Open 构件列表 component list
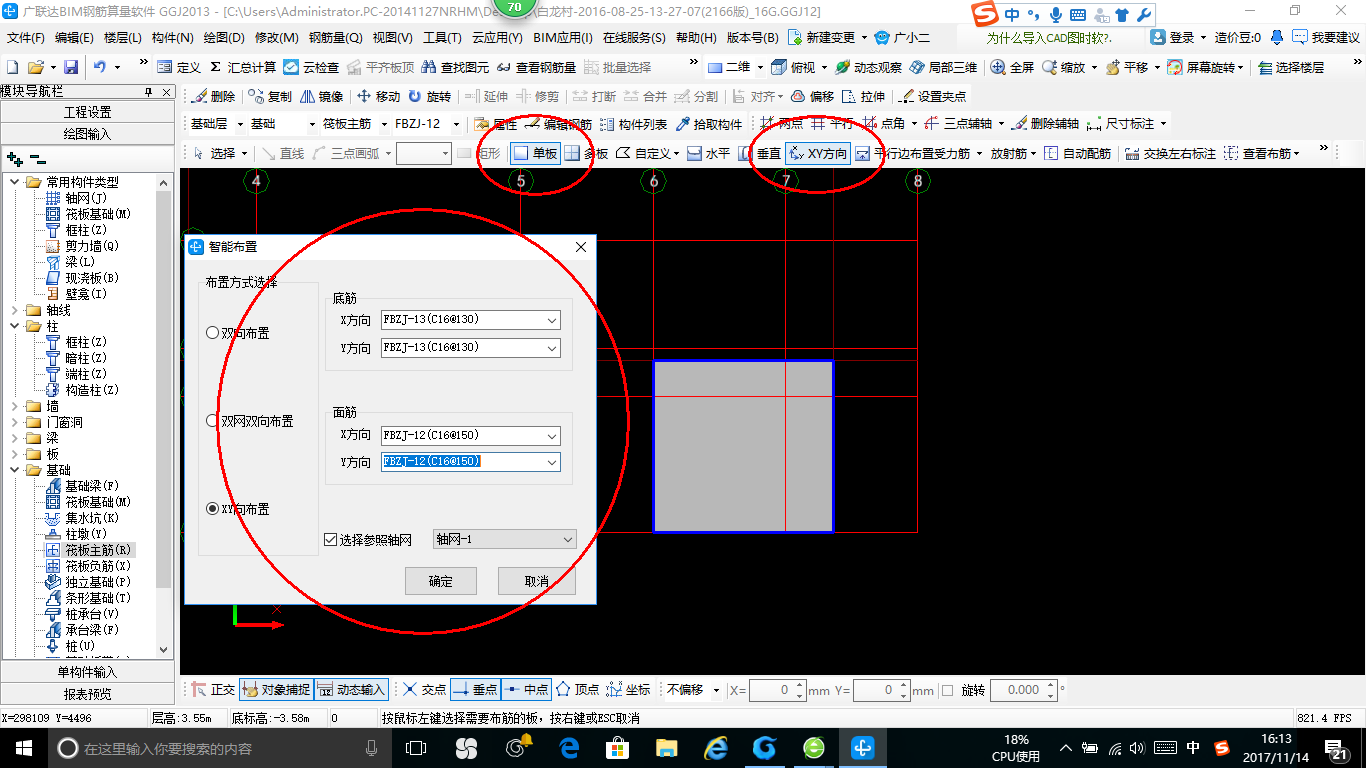 tap(633, 124)
